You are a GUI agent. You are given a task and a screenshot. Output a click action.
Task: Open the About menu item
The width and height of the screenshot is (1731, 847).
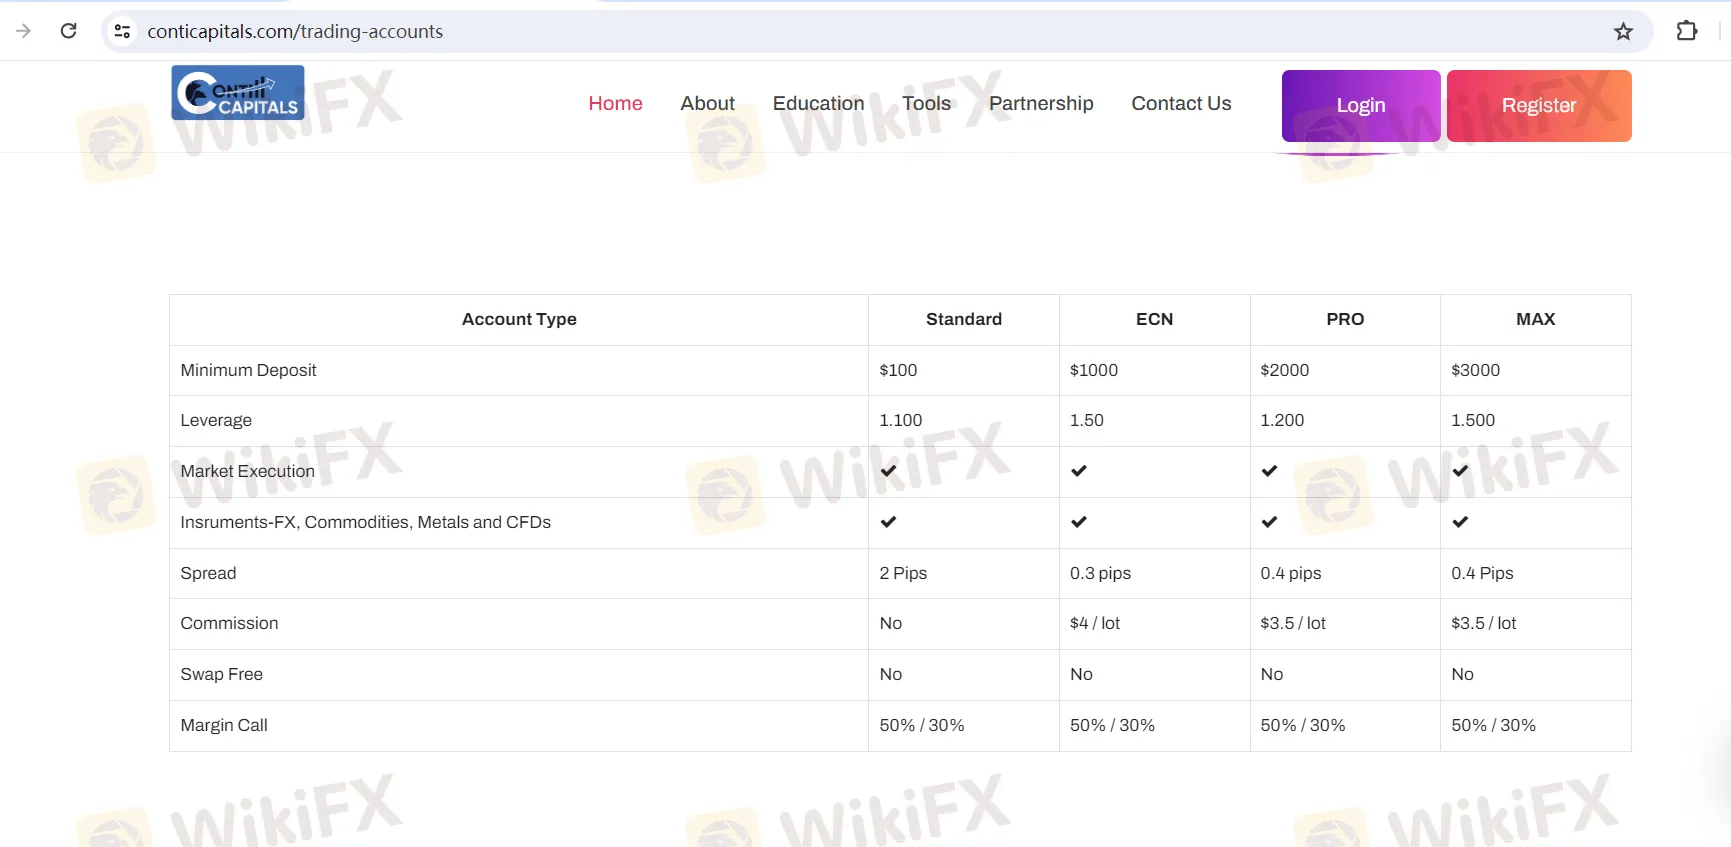(x=707, y=104)
